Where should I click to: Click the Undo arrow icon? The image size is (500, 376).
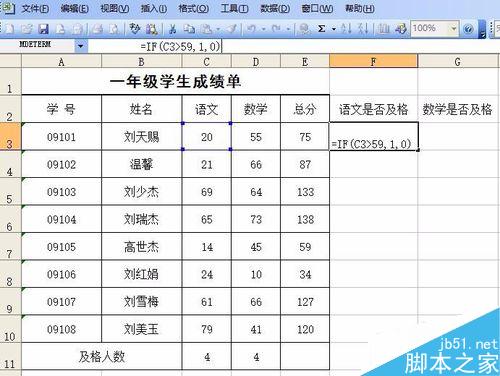coord(251,29)
